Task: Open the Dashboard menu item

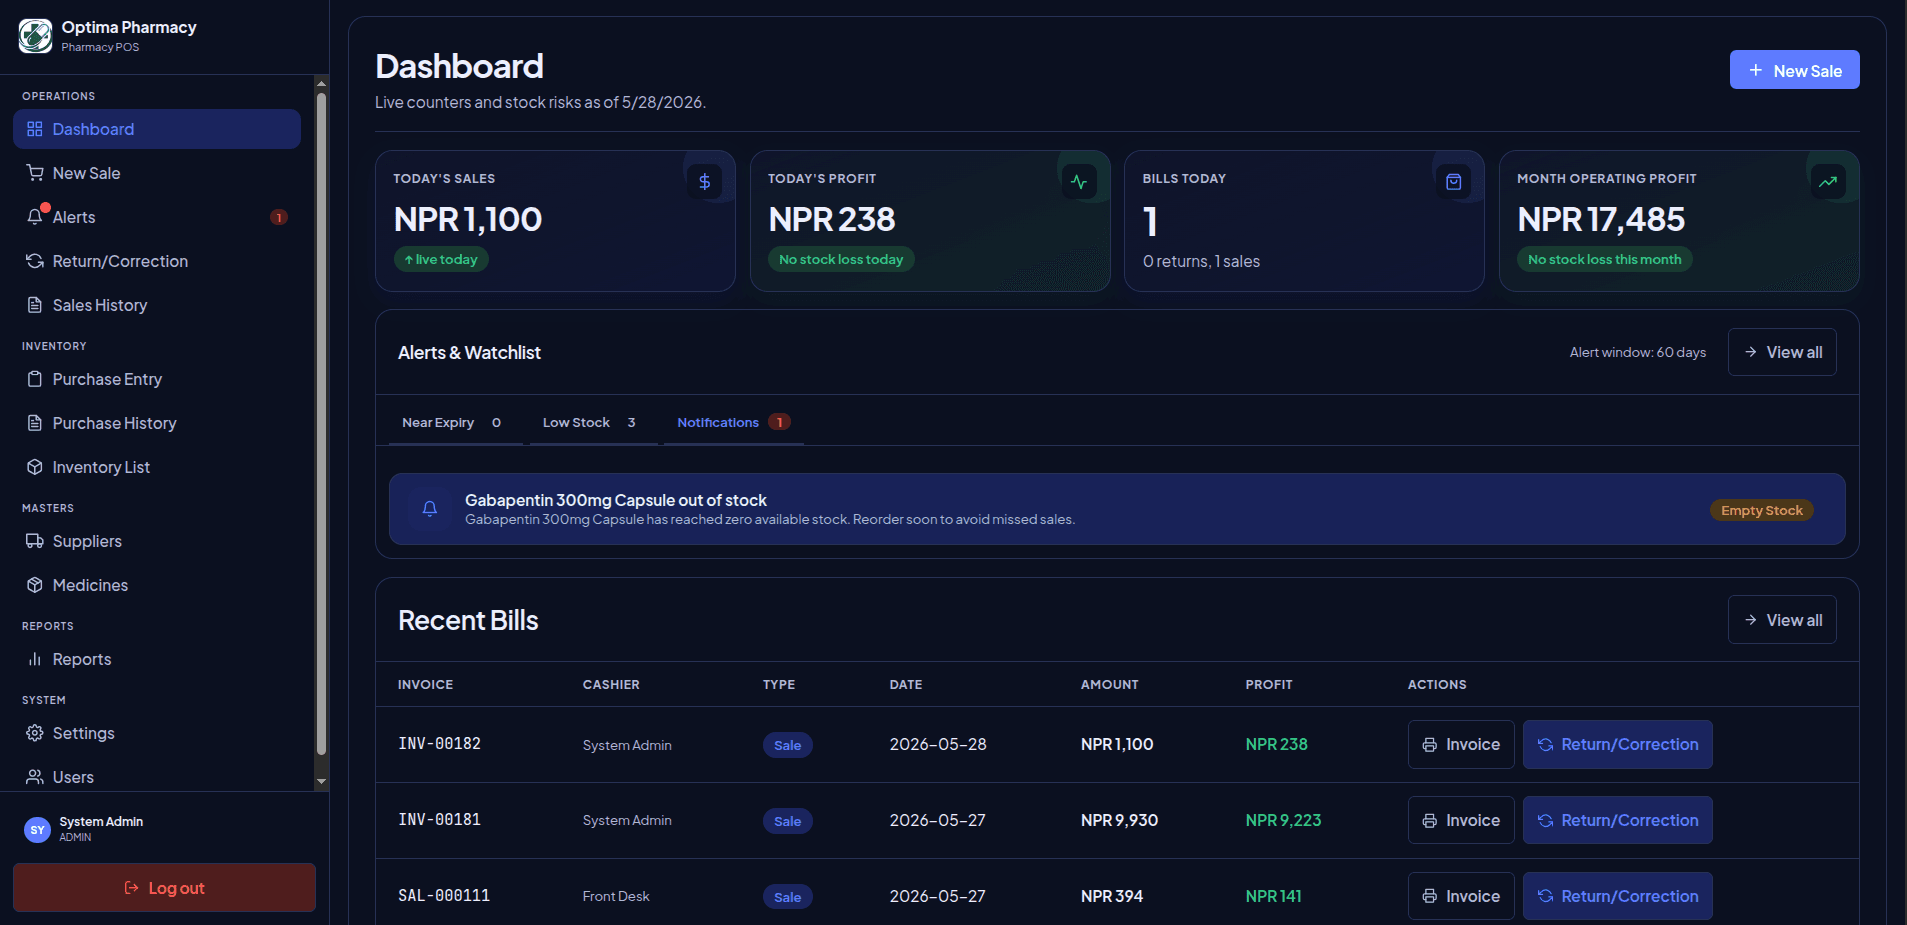Action: click(x=157, y=129)
